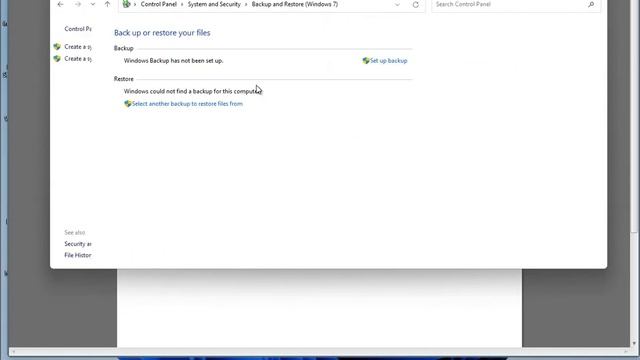Screen dimensions: 640x360
Task: Open Security and Maintenance under See also
Action: 78,244
